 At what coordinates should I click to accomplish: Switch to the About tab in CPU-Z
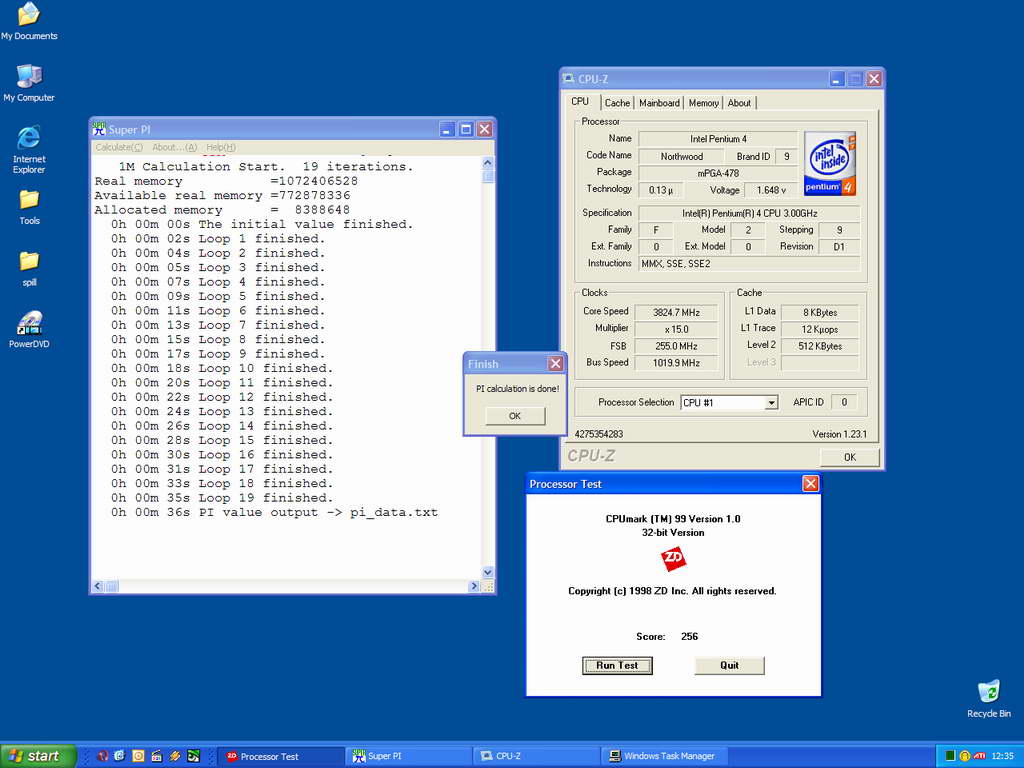[x=739, y=103]
